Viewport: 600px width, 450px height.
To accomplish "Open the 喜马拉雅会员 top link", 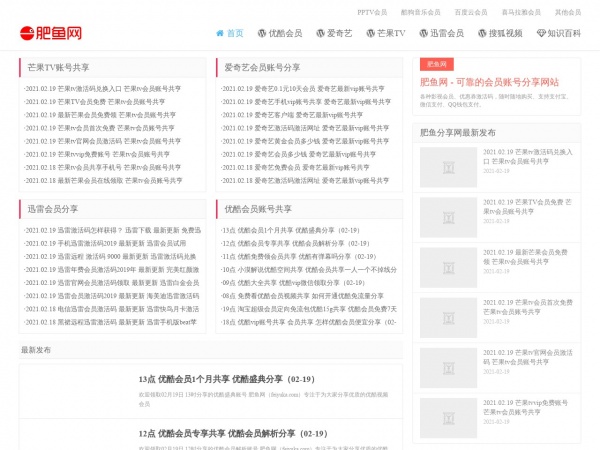I will [521, 12].
